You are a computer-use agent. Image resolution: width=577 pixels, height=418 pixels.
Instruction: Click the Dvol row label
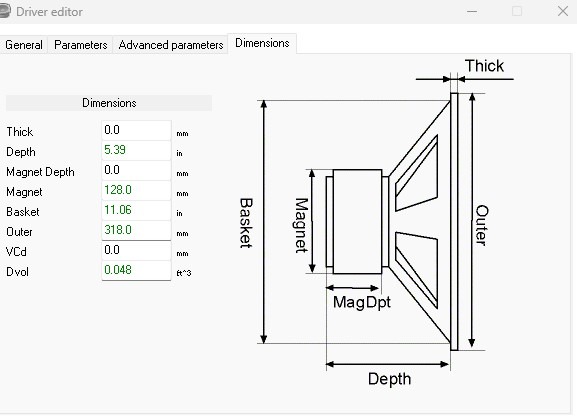click(x=17, y=272)
